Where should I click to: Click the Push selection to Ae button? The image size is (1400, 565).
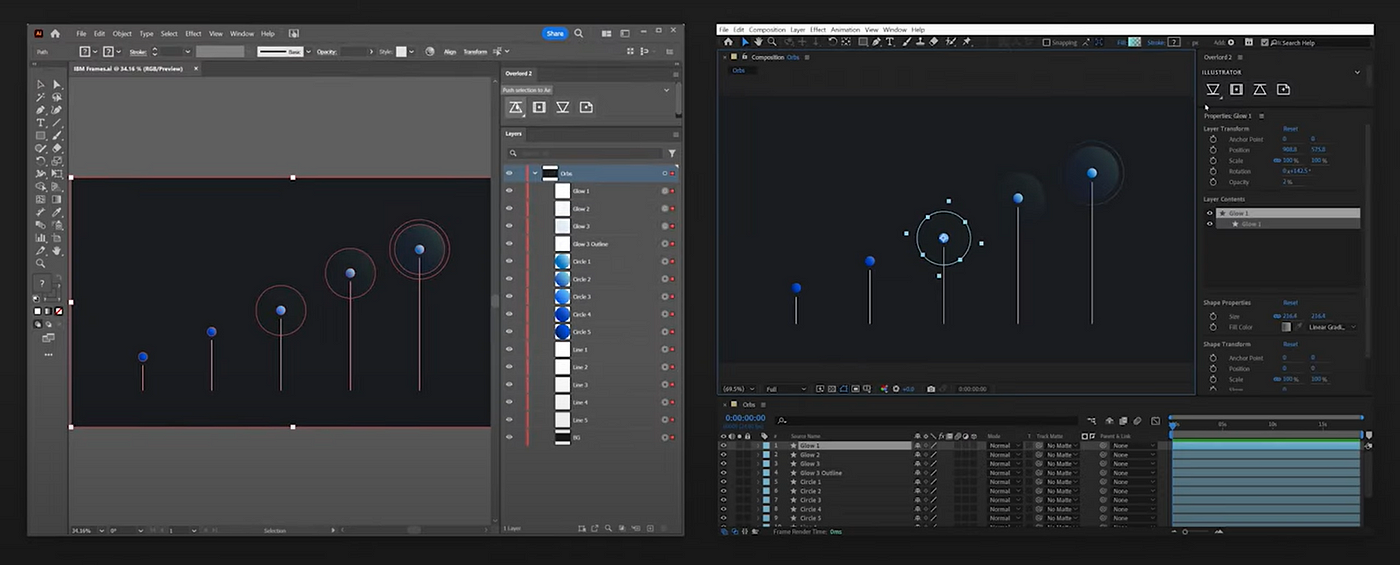click(x=516, y=107)
